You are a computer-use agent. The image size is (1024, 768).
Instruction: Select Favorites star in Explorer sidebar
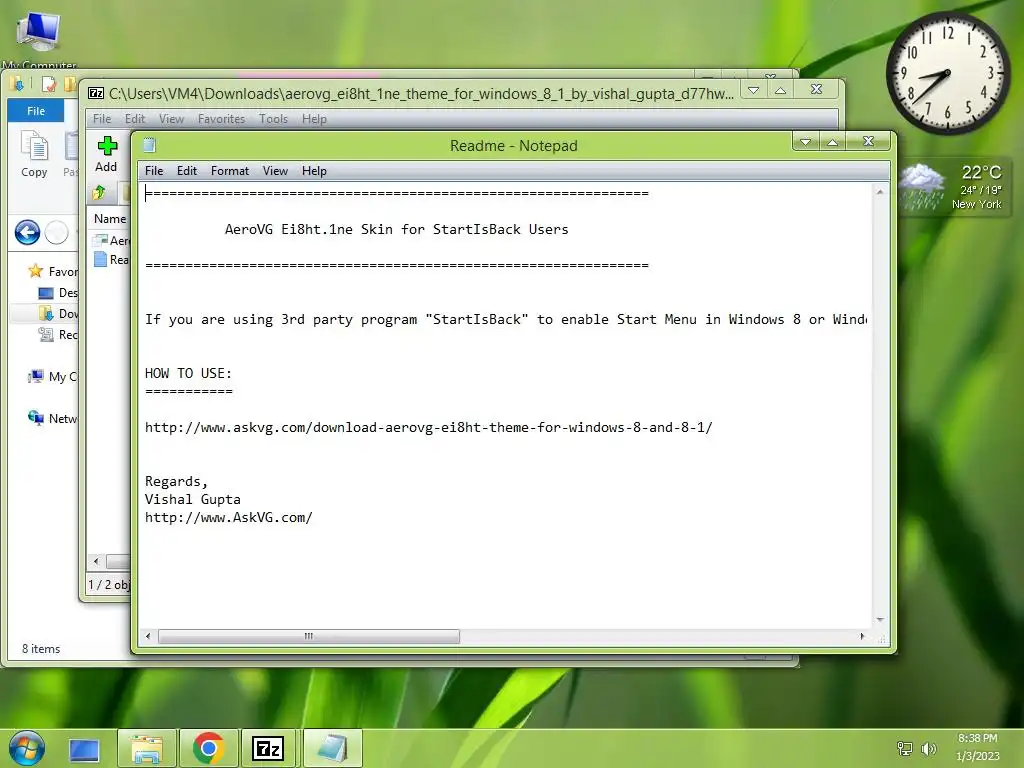tap(35, 271)
